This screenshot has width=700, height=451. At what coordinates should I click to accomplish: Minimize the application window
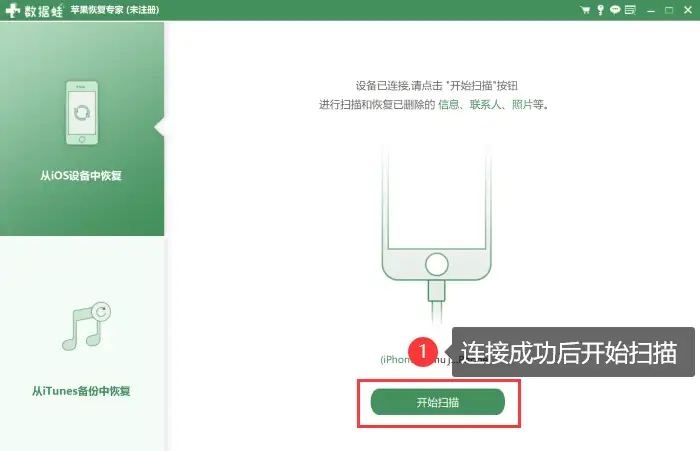[x=651, y=10]
